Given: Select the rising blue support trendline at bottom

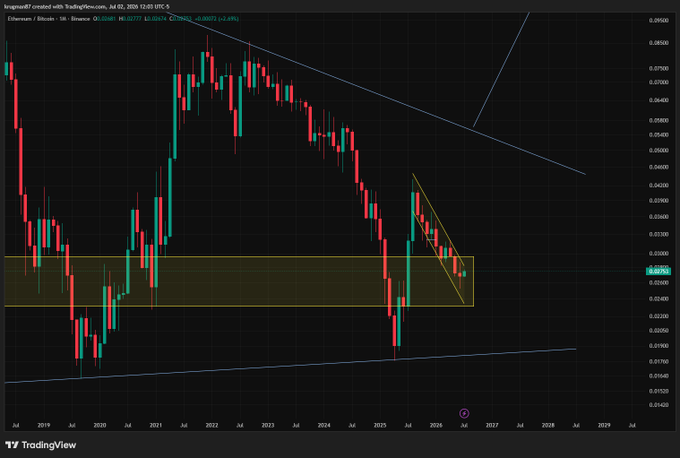Looking at the screenshot, I should (x=290, y=366).
